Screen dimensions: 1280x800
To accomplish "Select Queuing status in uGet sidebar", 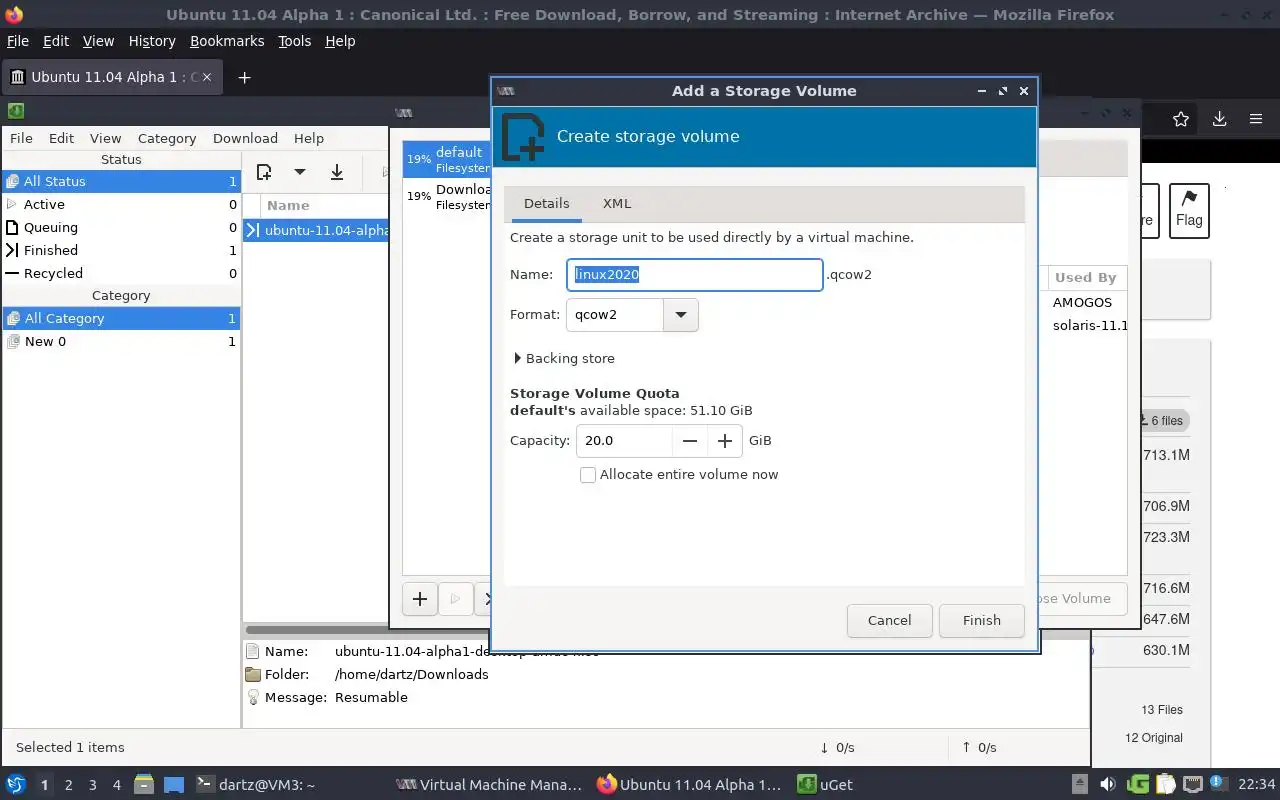I will point(121,227).
